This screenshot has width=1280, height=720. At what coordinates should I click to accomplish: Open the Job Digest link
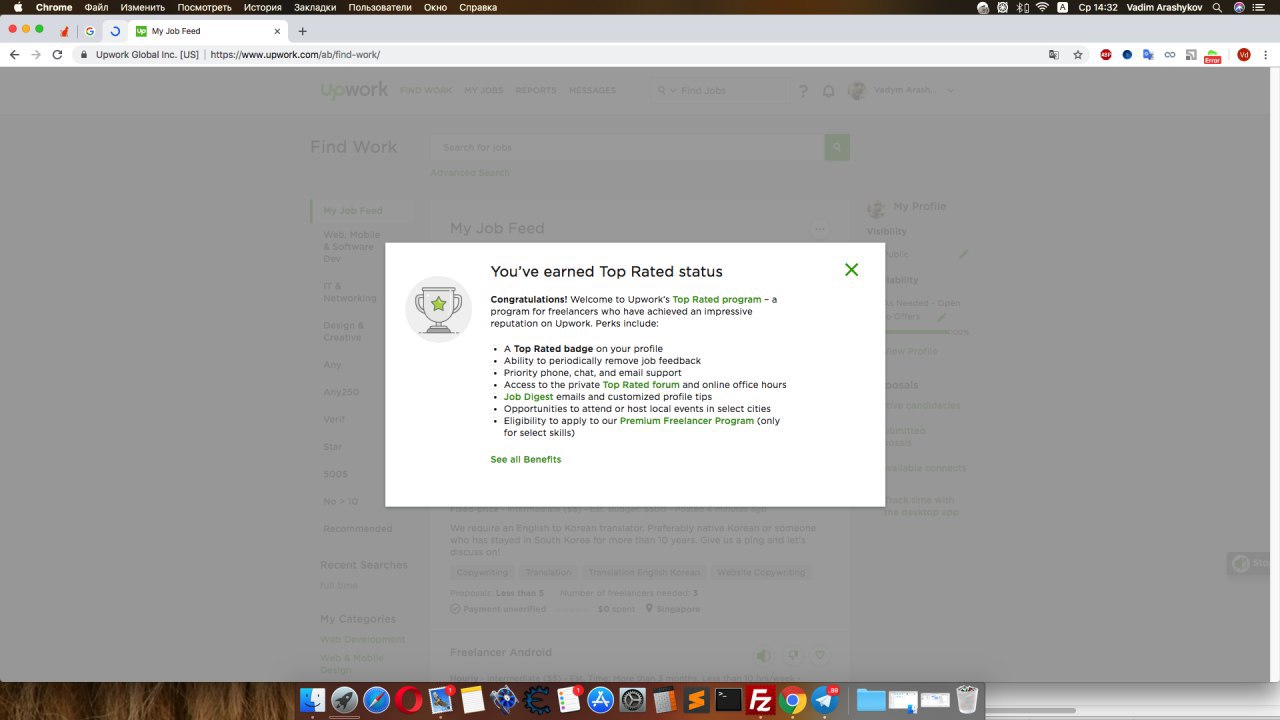pyautogui.click(x=528, y=397)
